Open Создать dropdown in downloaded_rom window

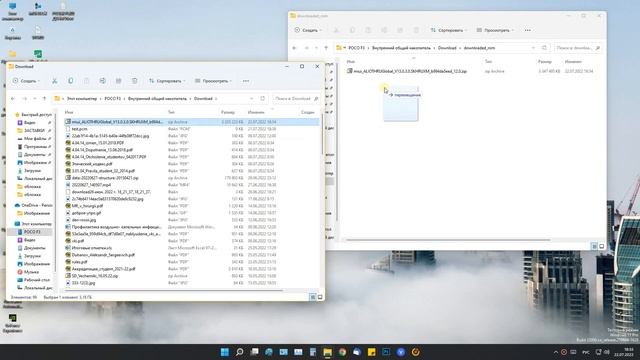308,30
